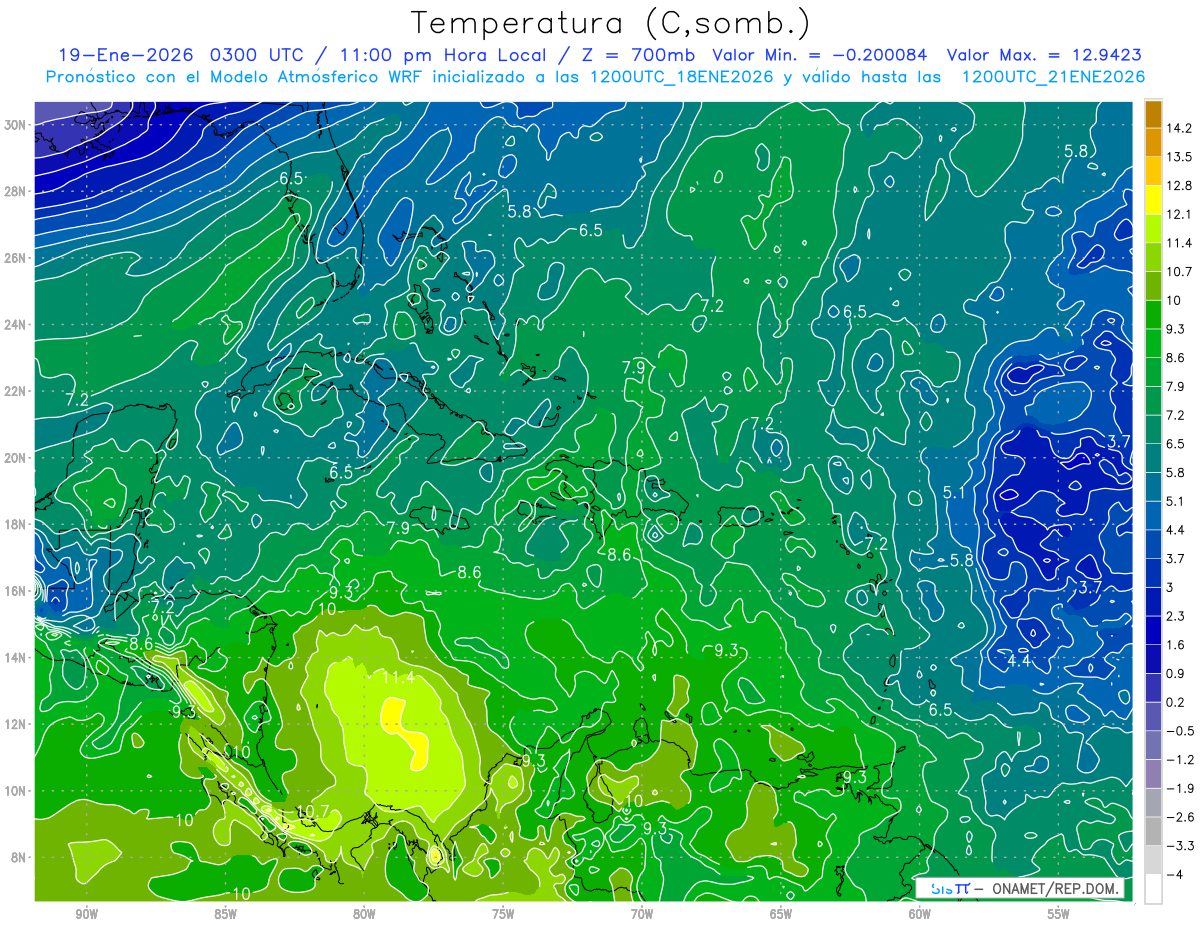Click the "65W" longitude axis label
The width and height of the screenshot is (1200, 927).
[781, 914]
